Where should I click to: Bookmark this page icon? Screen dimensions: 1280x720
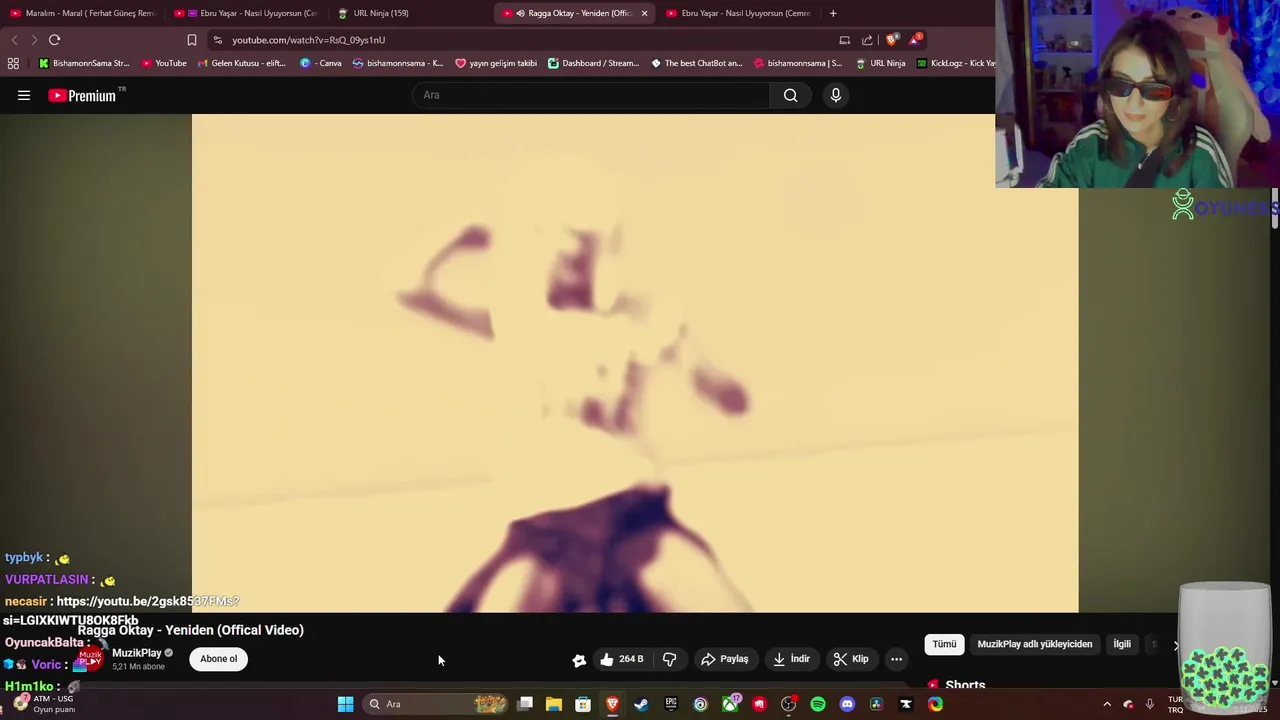191,40
